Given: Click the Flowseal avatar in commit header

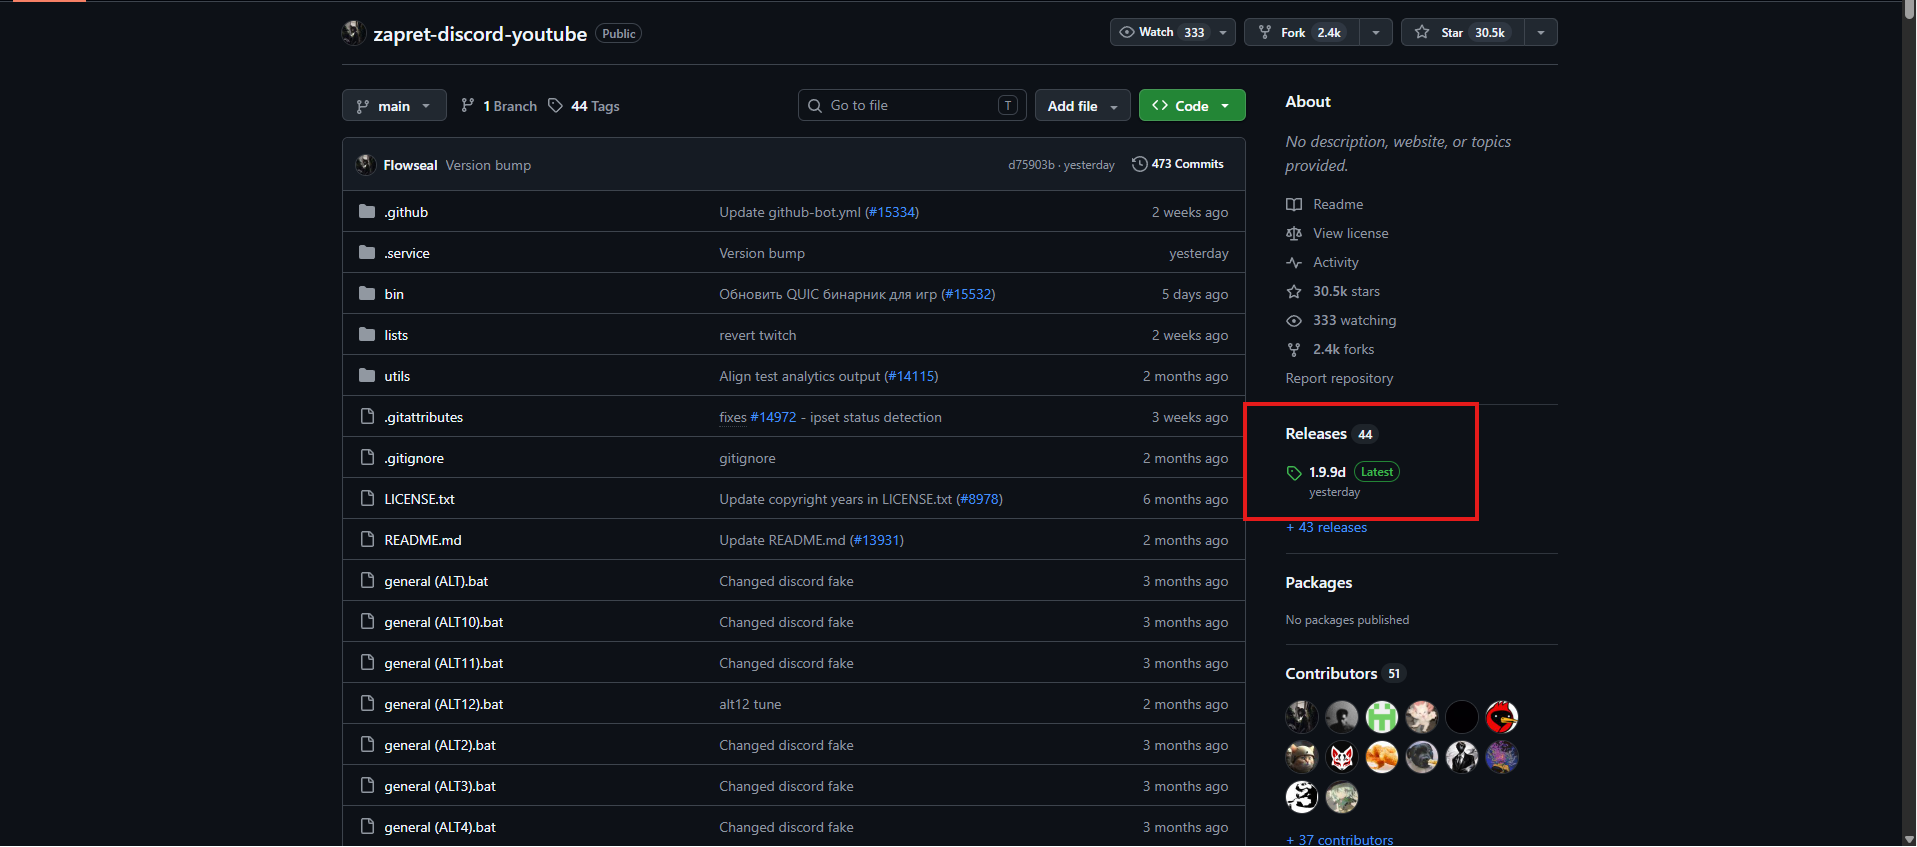Looking at the screenshot, I should point(366,164).
